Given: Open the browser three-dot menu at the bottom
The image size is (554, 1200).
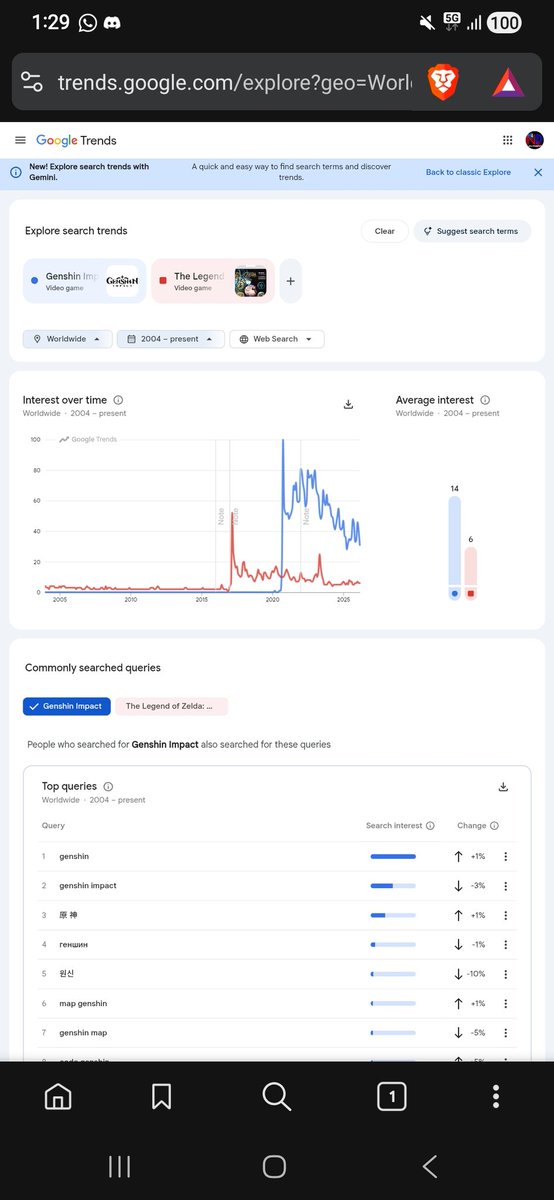Looking at the screenshot, I should (496, 1096).
